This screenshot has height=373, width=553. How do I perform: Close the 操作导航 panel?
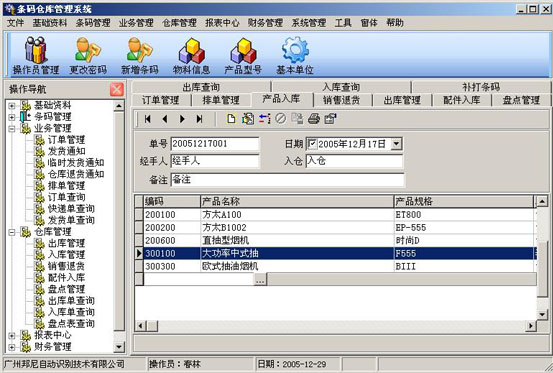coord(117,89)
